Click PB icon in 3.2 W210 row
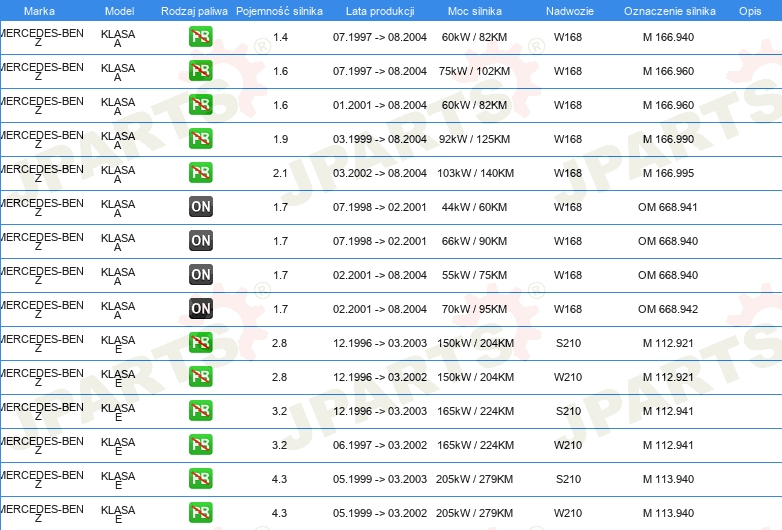The image size is (782, 530). tap(200, 444)
